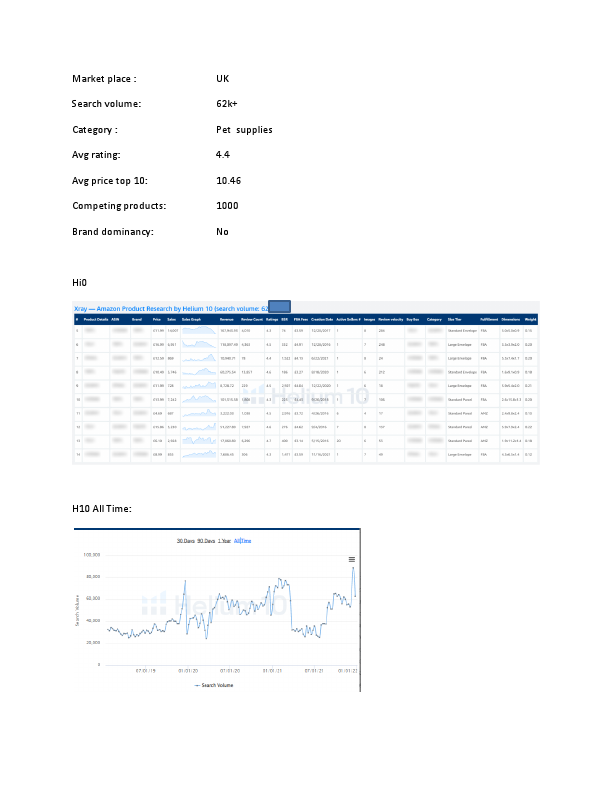Click the 'Pet supplies' value
Screen dimensions: 612x792
[x=244, y=130]
